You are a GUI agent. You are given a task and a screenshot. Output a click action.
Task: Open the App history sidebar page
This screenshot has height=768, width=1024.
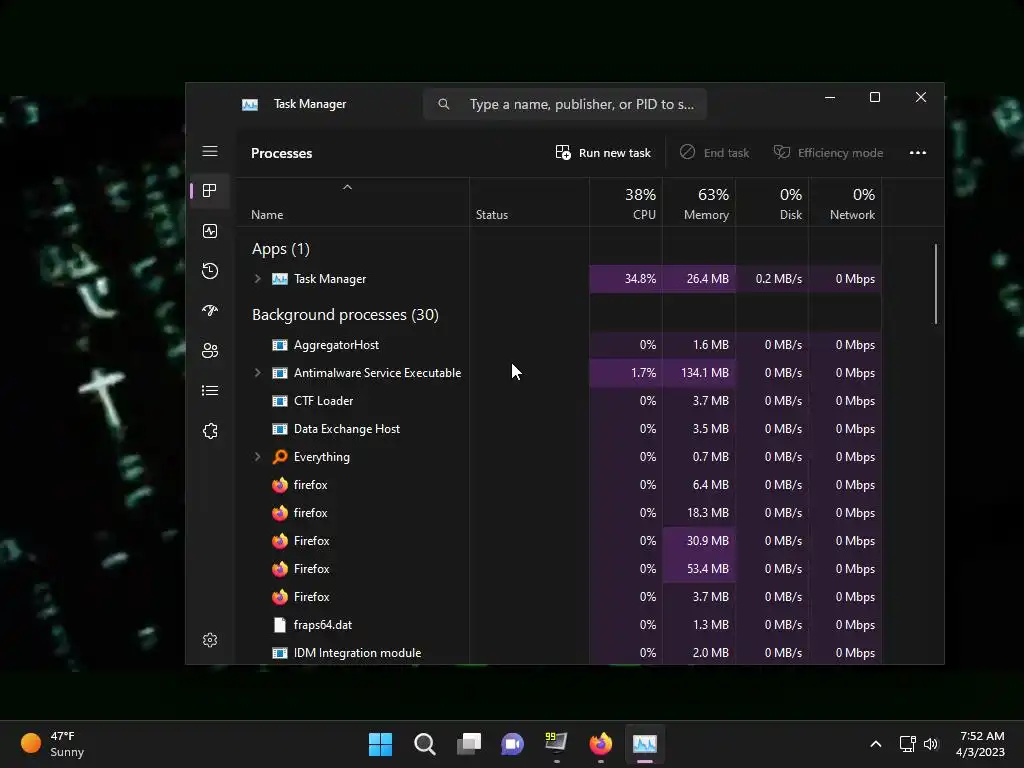click(x=210, y=271)
